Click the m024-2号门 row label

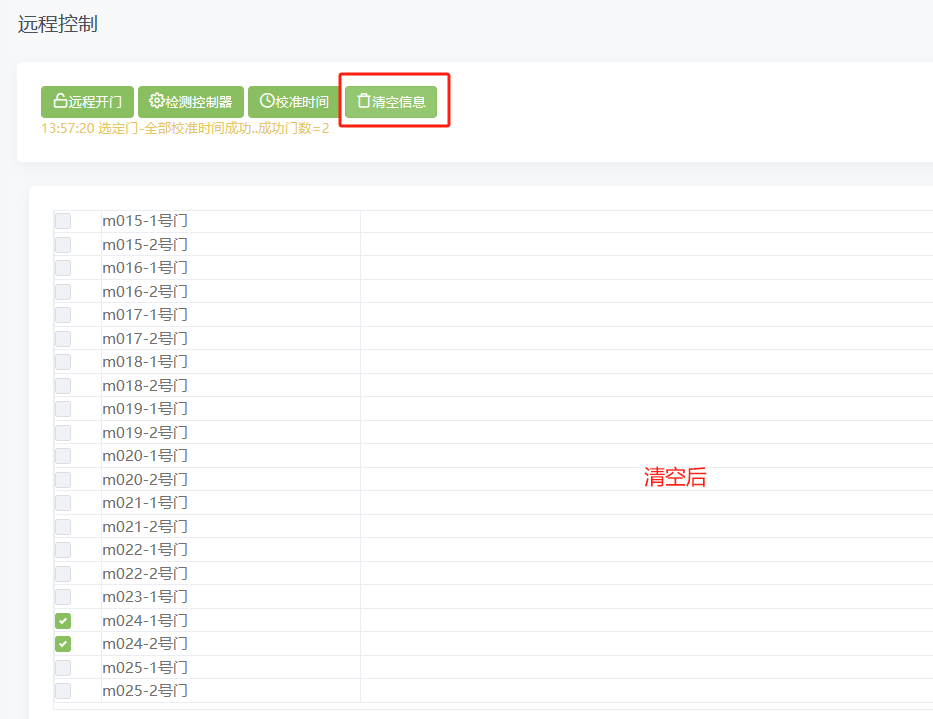145,644
